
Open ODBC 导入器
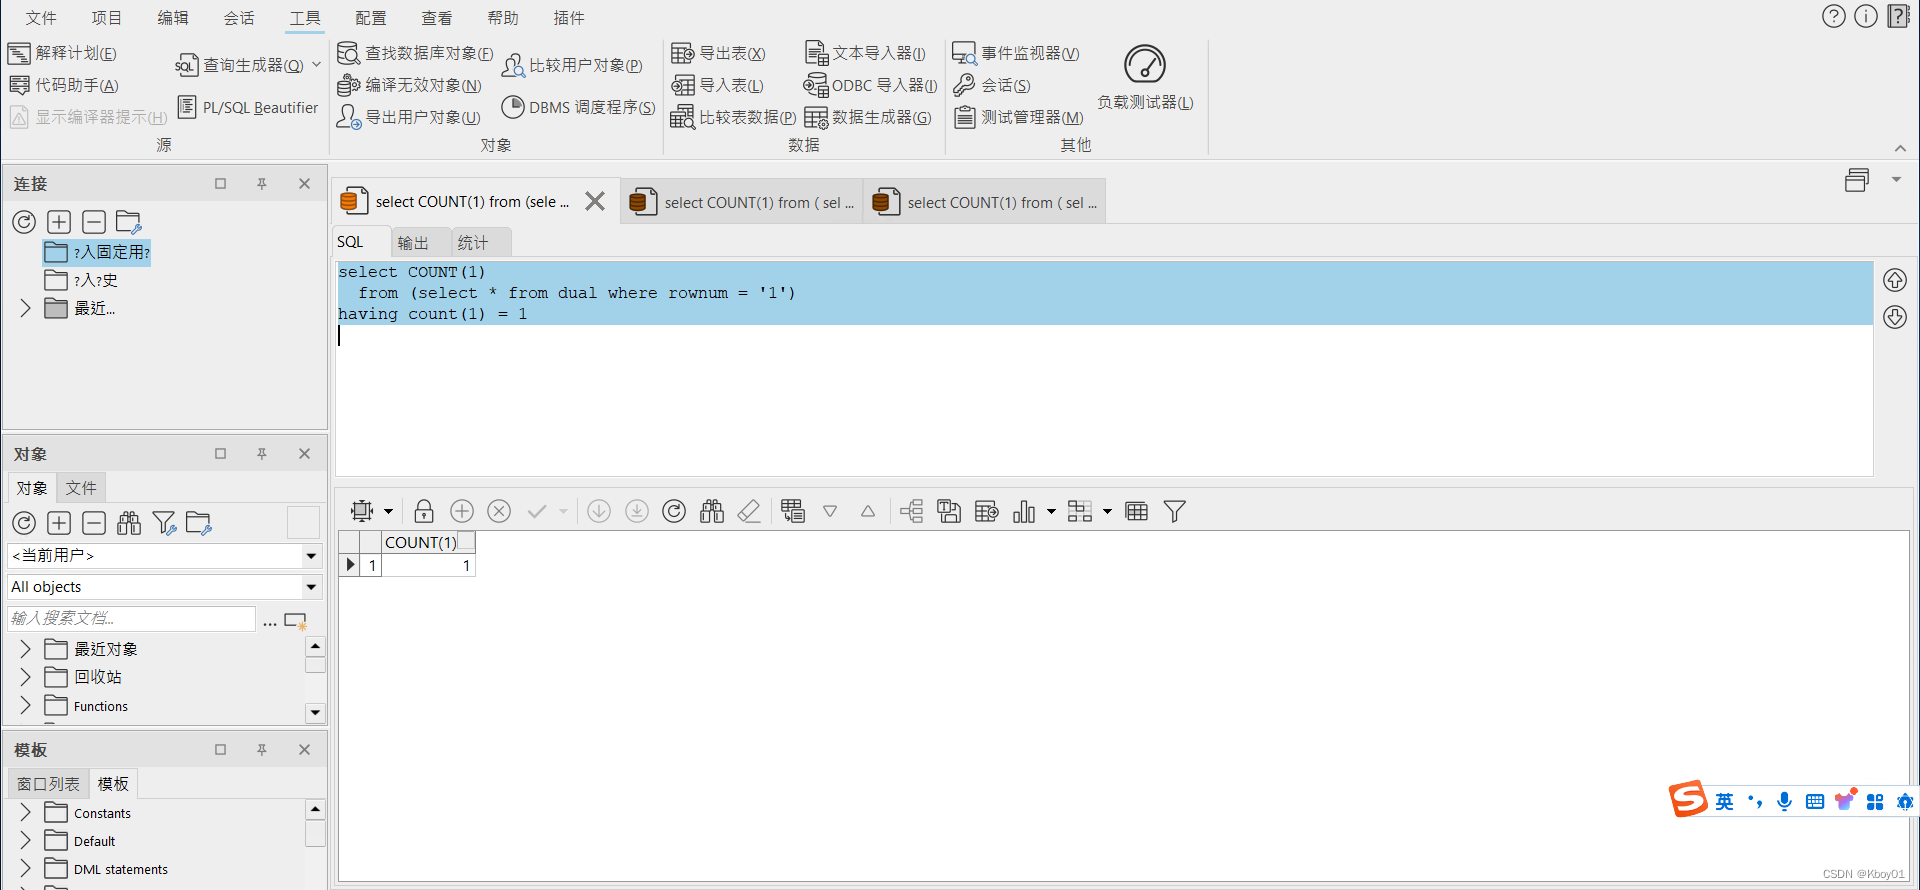(871, 85)
